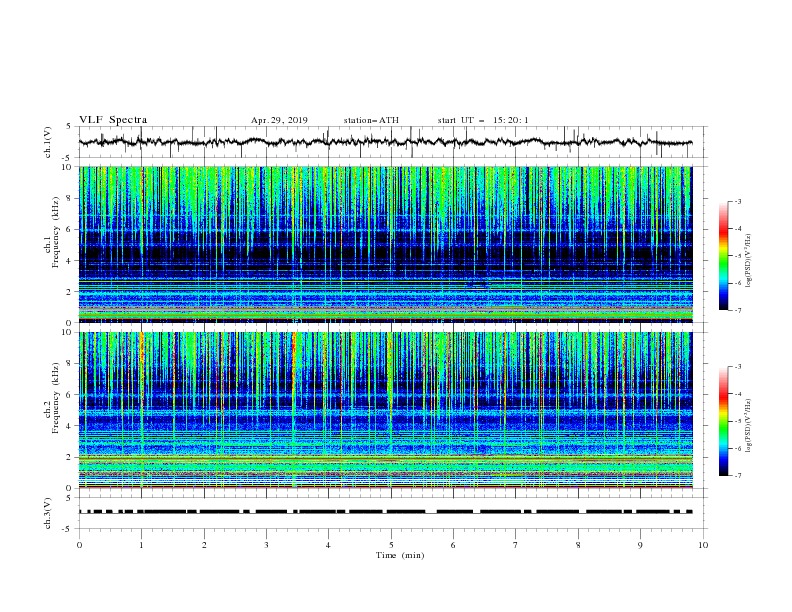Image resolution: width=792 pixels, height=612 pixels.
Task: Click the ch.2 spectrogram color scale bar
Action: [723, 421]
